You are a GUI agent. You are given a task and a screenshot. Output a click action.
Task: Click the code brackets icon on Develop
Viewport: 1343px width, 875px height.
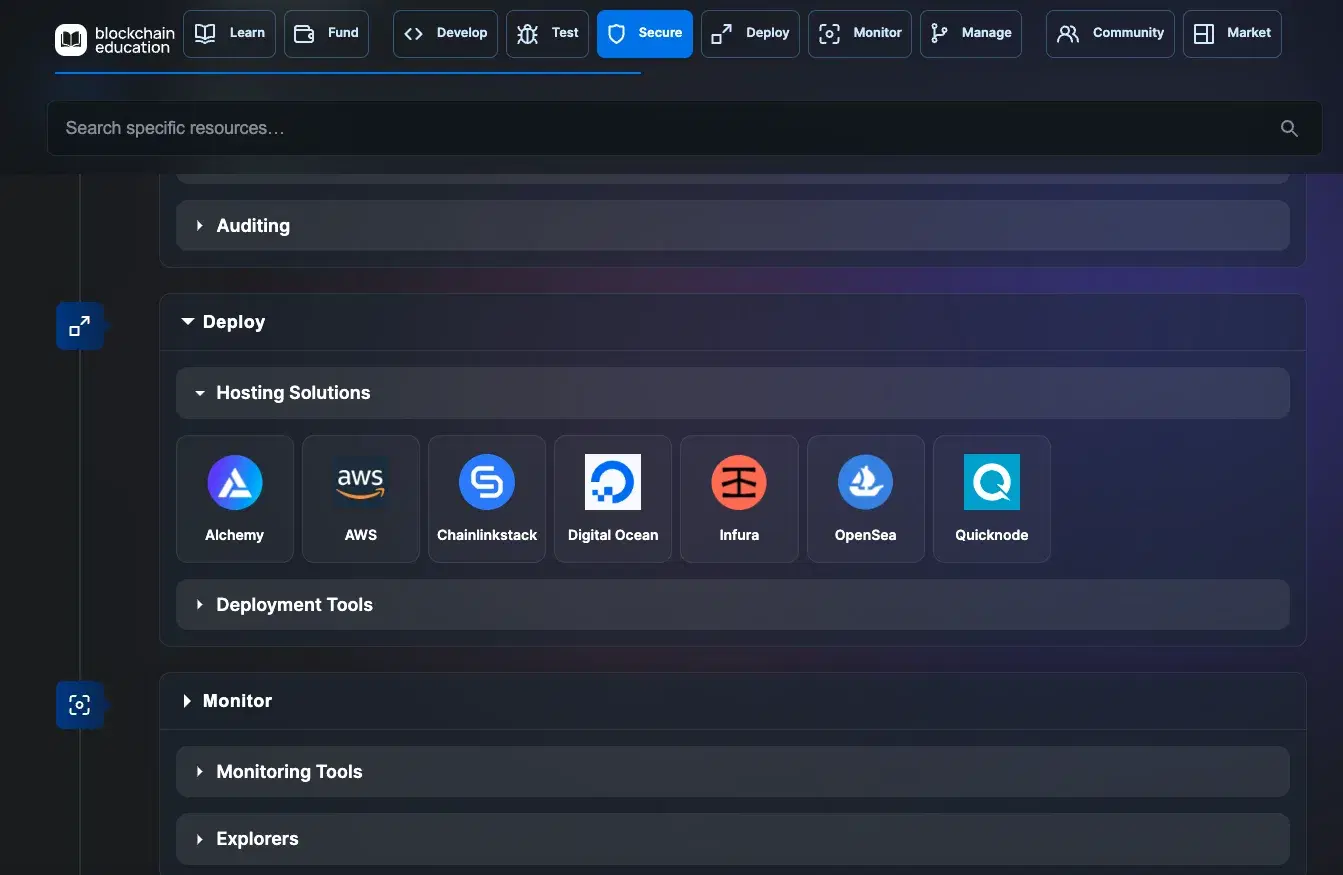[414, 34]
